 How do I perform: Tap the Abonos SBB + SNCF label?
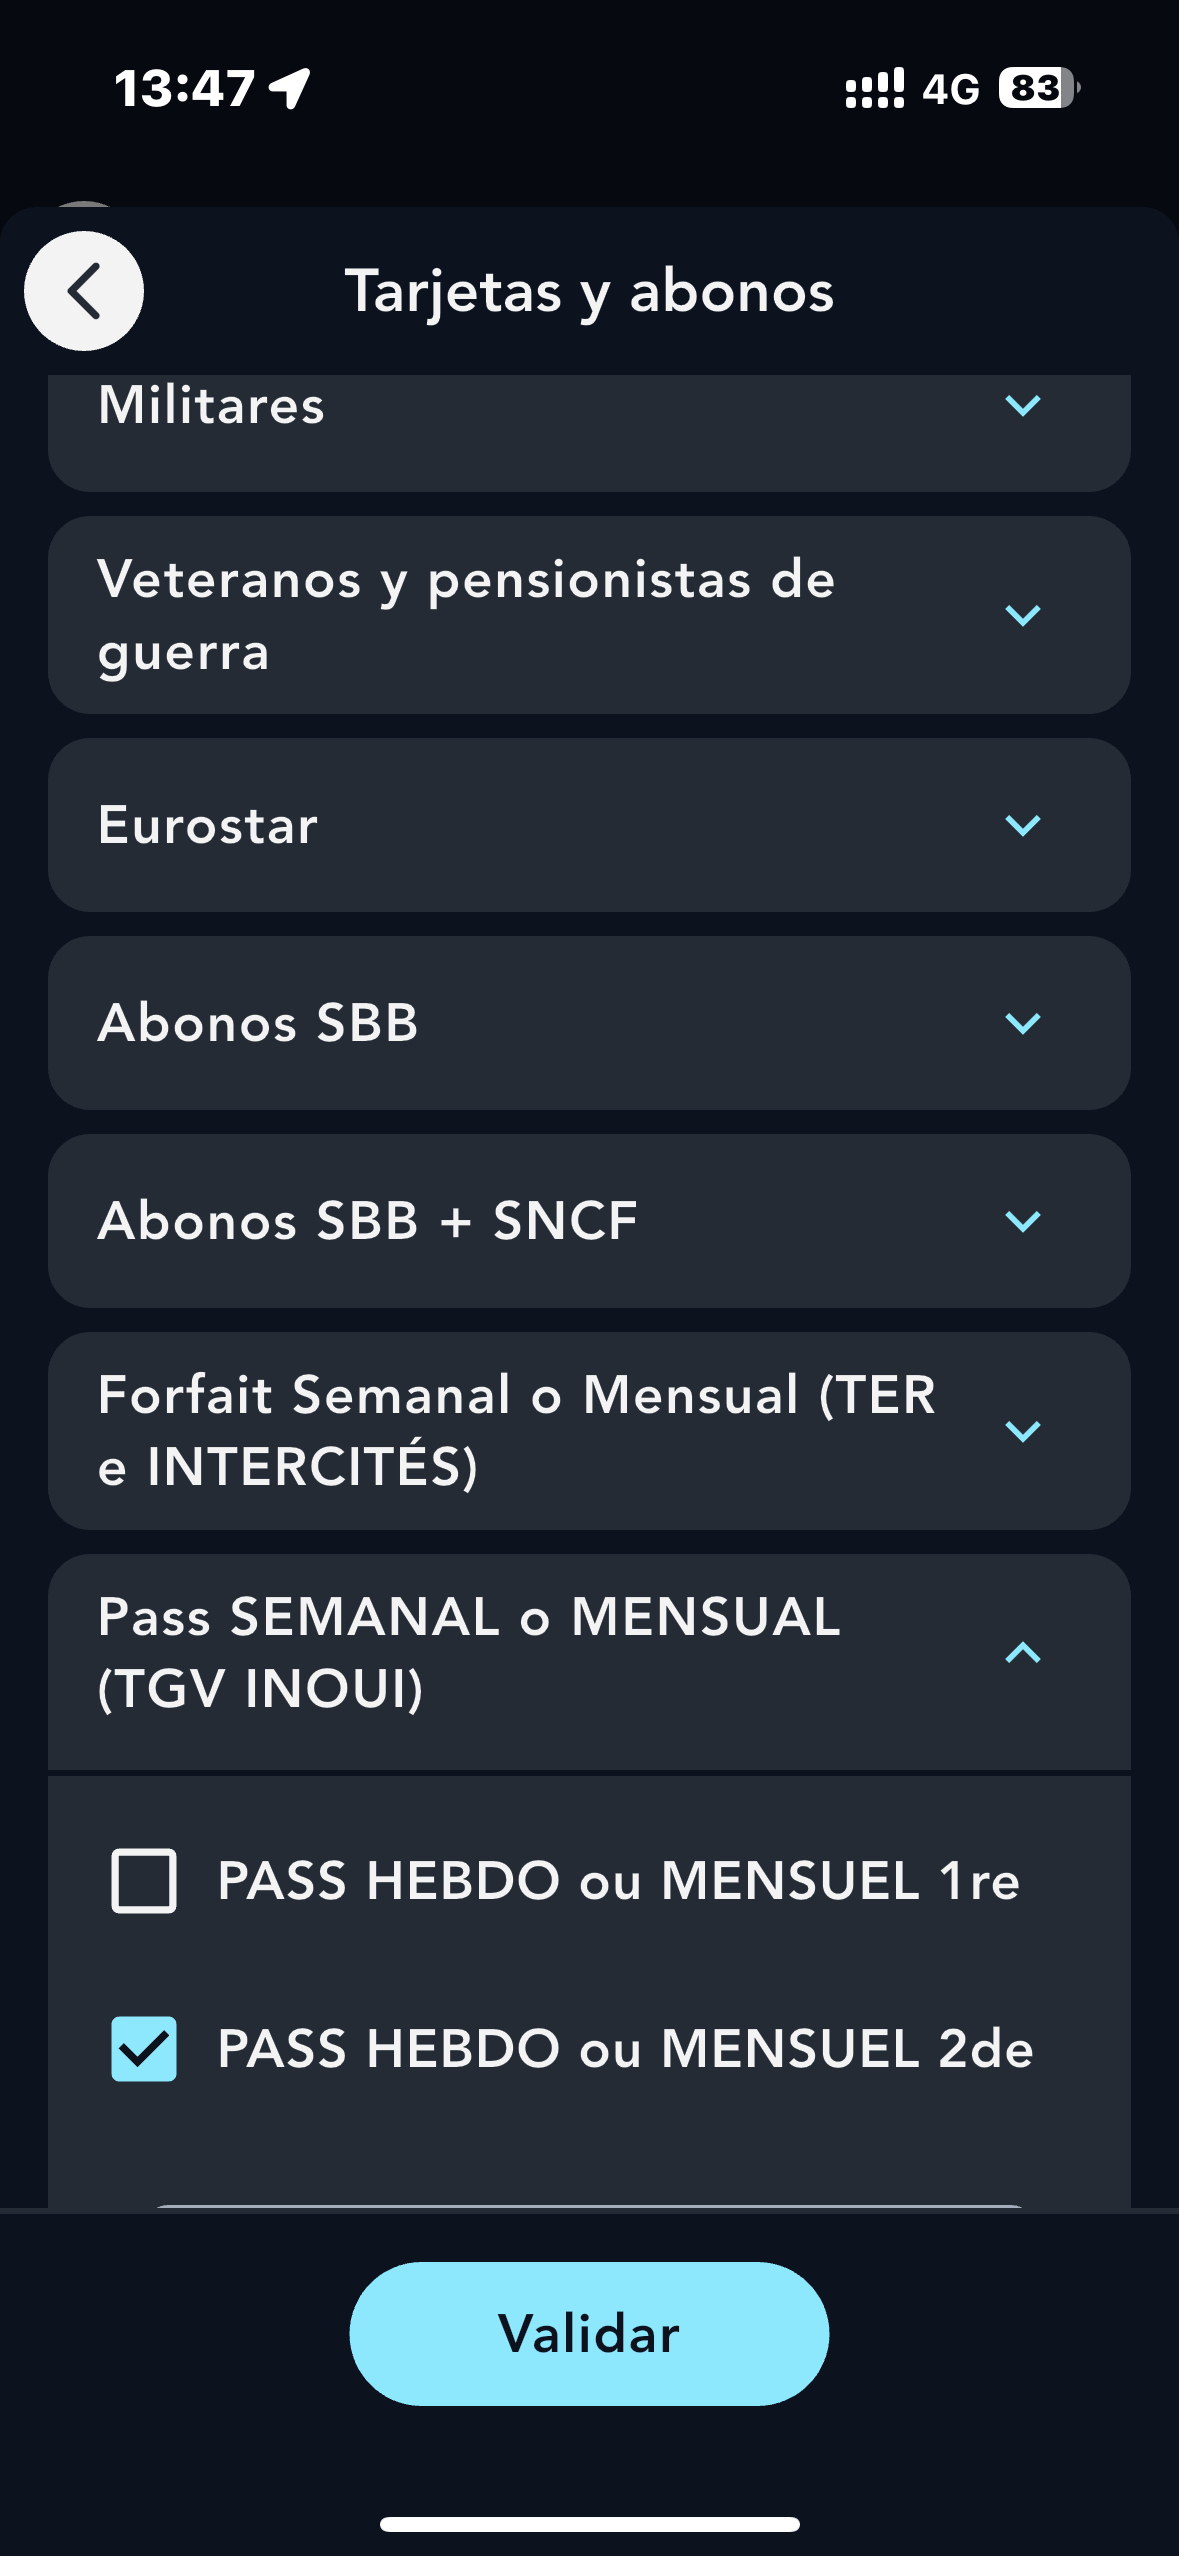click(x=368, y=1221)
